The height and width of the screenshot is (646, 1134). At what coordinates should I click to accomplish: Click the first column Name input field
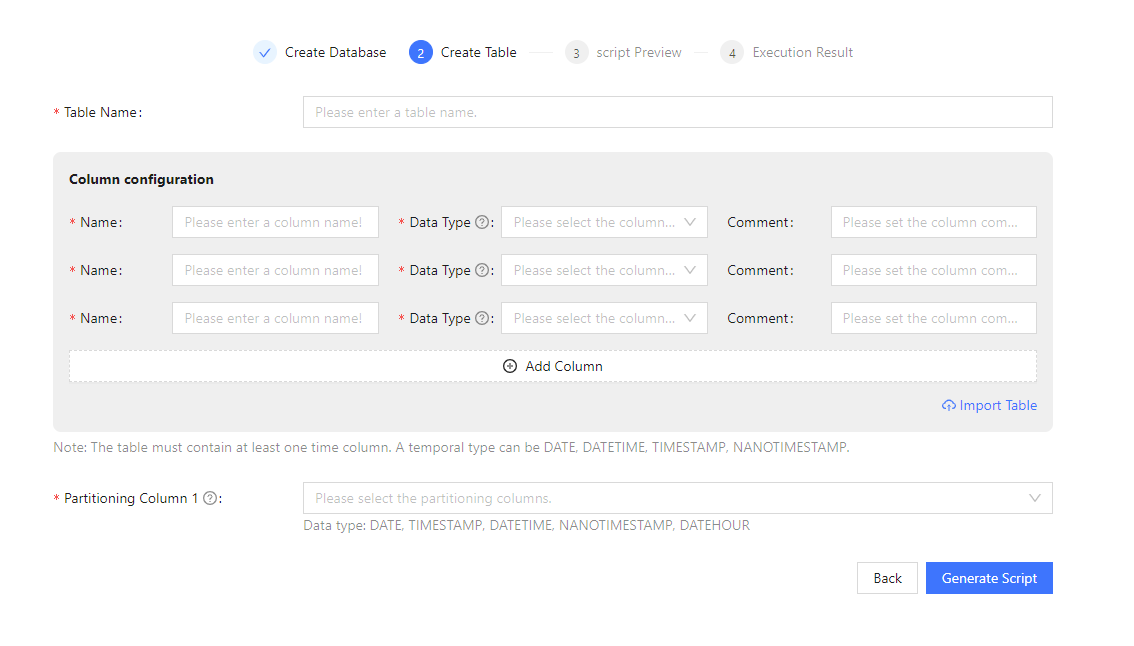click(275, 222)
